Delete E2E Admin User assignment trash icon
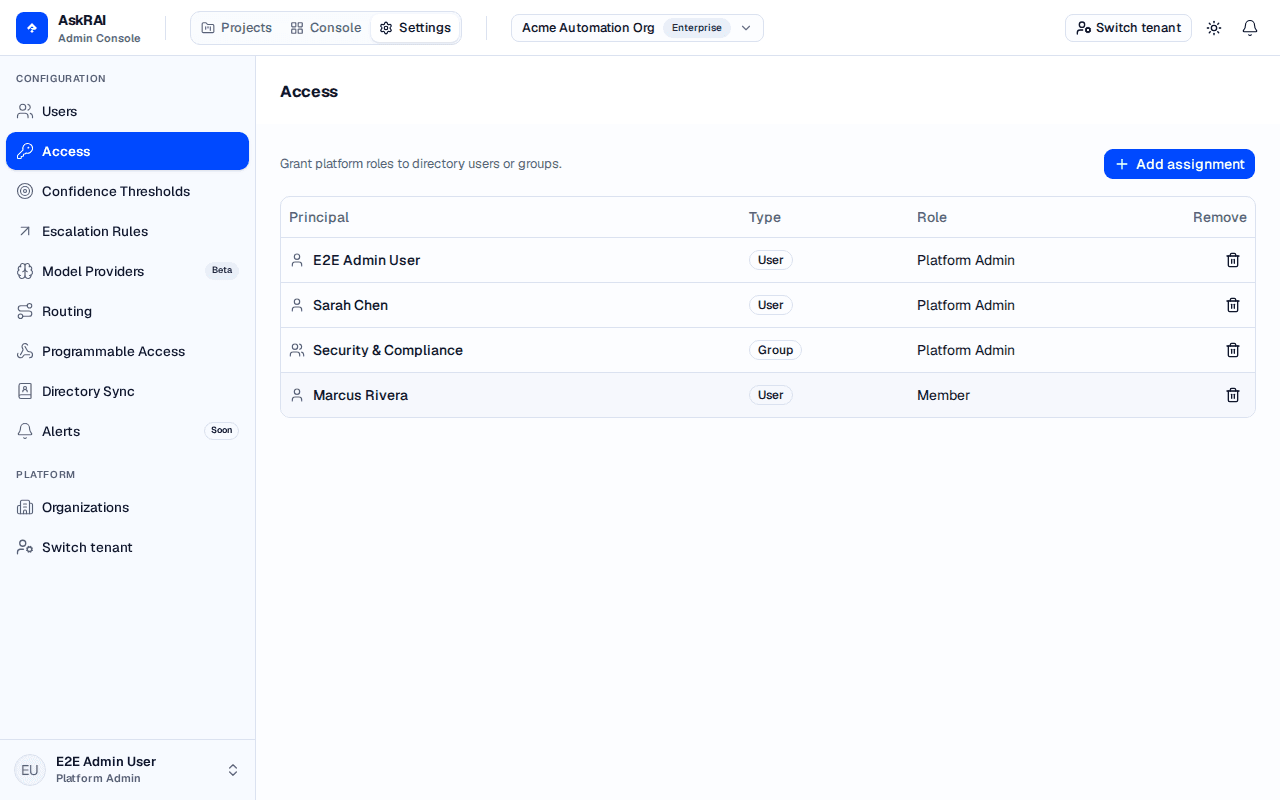Viewport: 1280px width, 800px height. [1233, 260]
